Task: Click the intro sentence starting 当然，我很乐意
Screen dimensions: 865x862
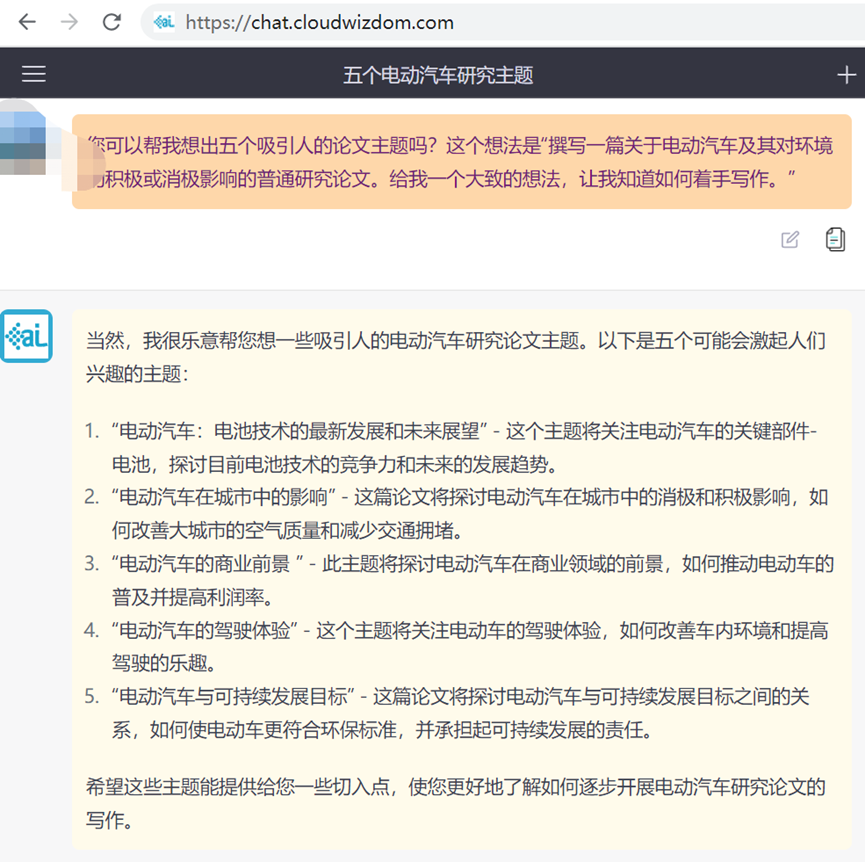Action: point(456,357)
